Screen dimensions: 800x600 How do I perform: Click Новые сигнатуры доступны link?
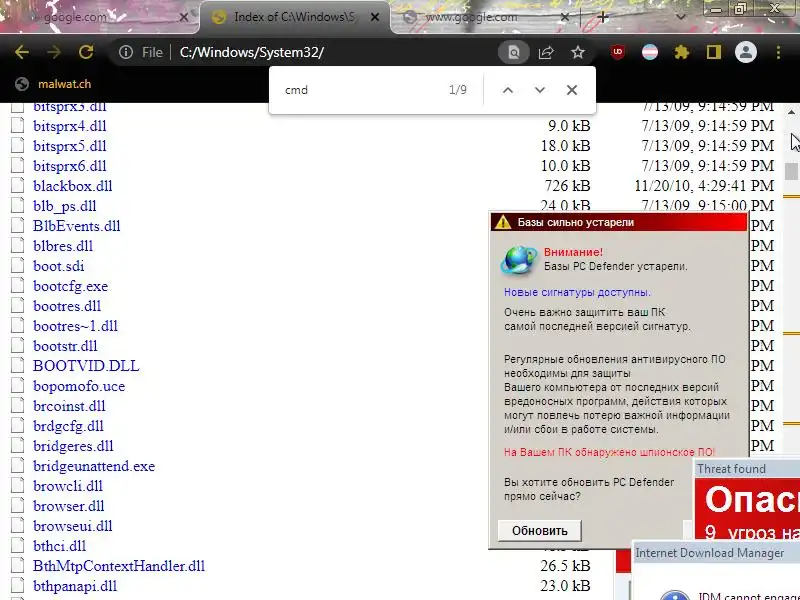(577, 292)
